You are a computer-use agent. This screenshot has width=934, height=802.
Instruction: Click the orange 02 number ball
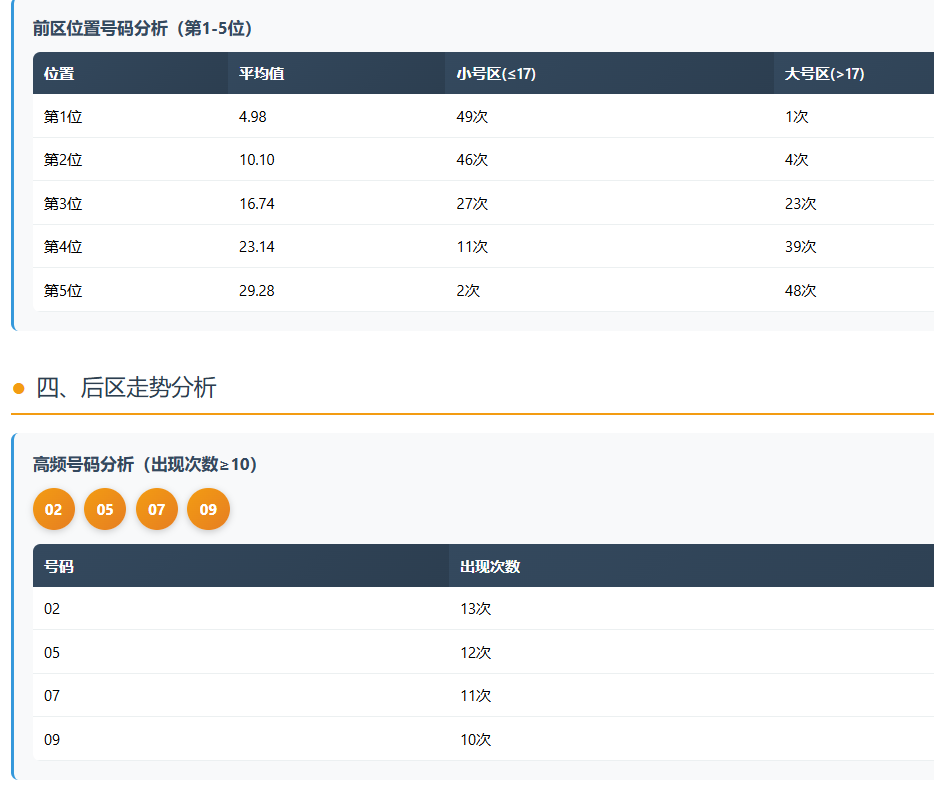pyautogui.click(x=54, y=510)
